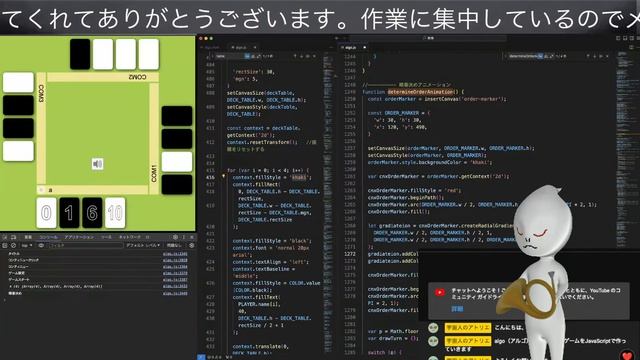Select the player's black card numbered 1

(x=69, y=213)
